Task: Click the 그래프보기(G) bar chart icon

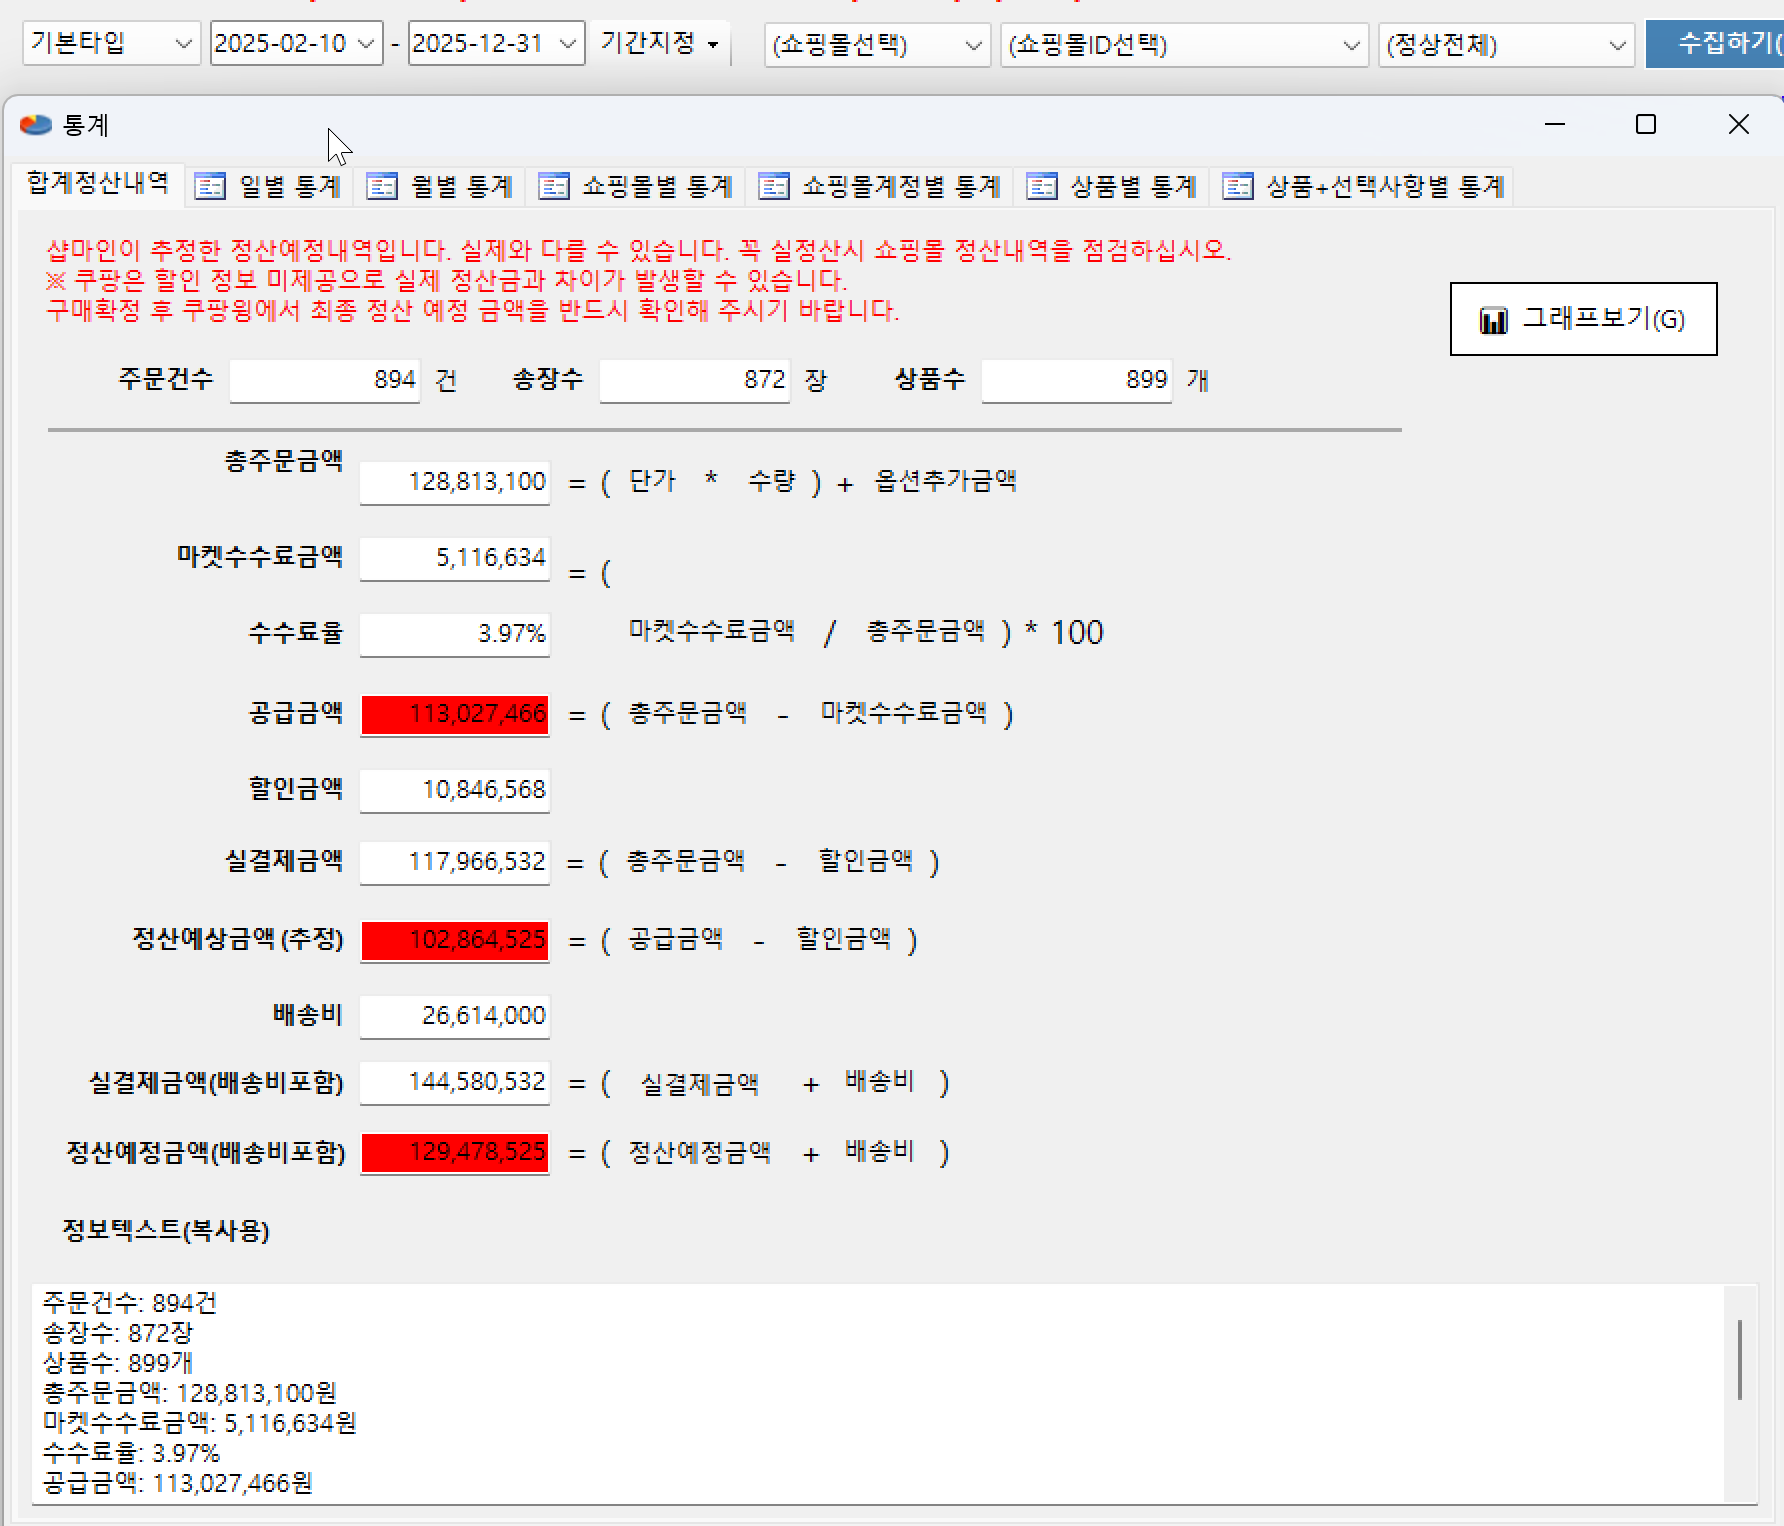Action: [1493, 320]
